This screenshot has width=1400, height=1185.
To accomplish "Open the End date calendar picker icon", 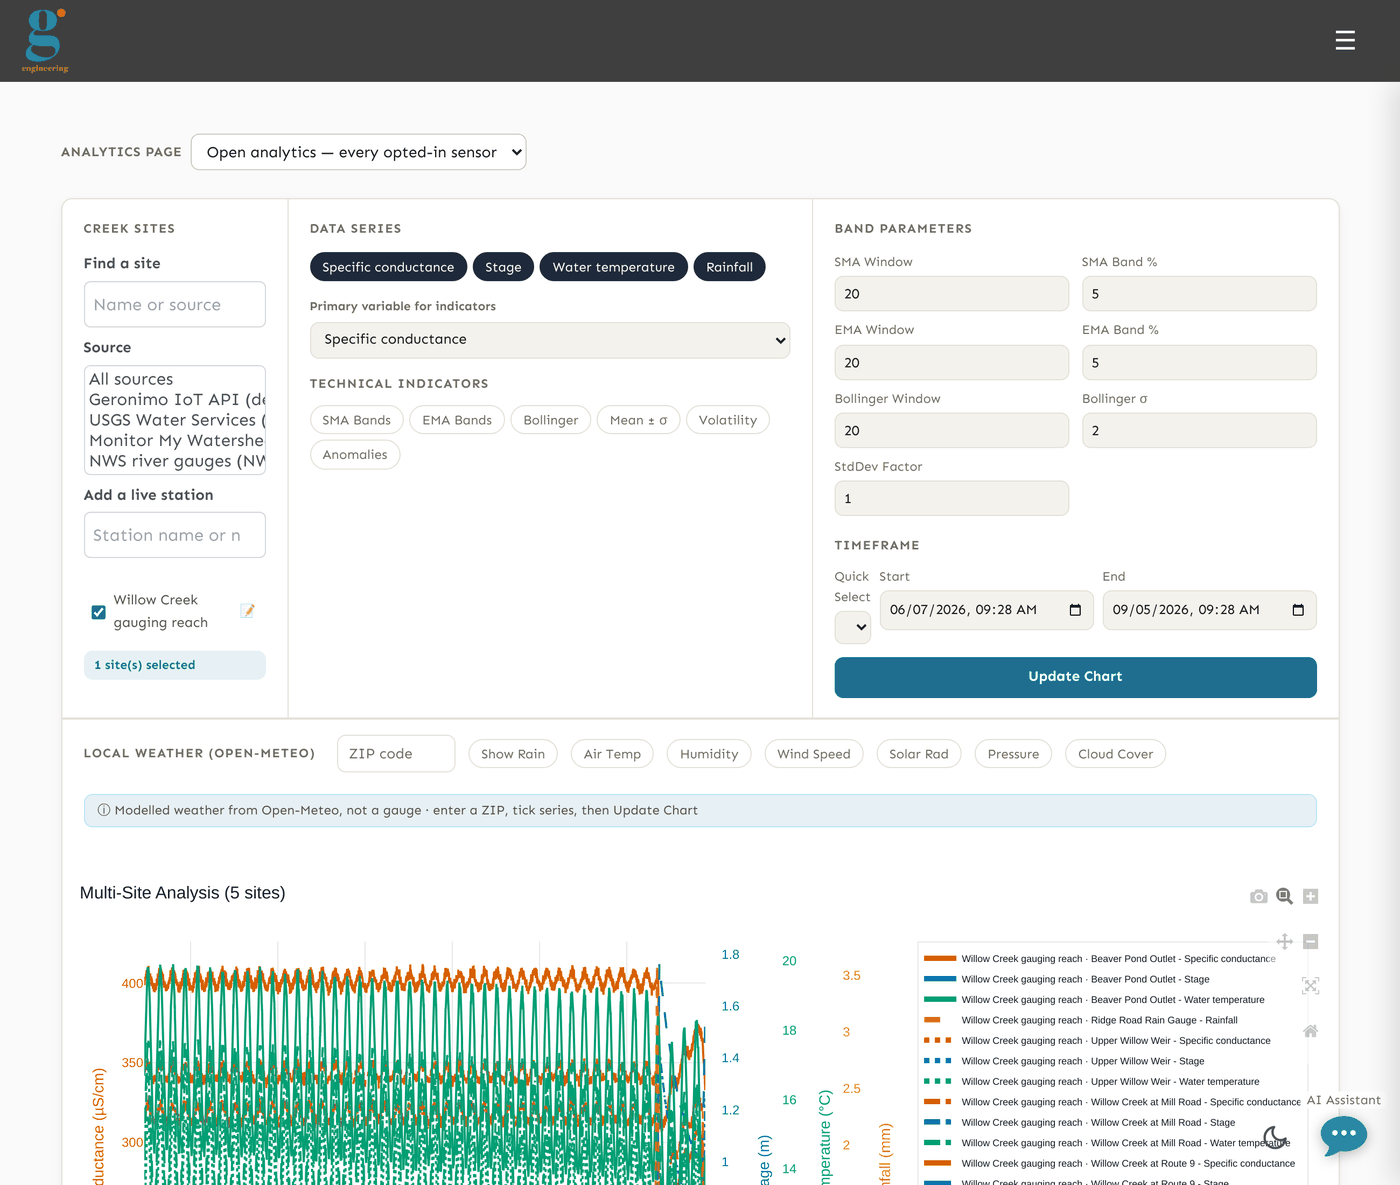I will (x=1298, y=610).
